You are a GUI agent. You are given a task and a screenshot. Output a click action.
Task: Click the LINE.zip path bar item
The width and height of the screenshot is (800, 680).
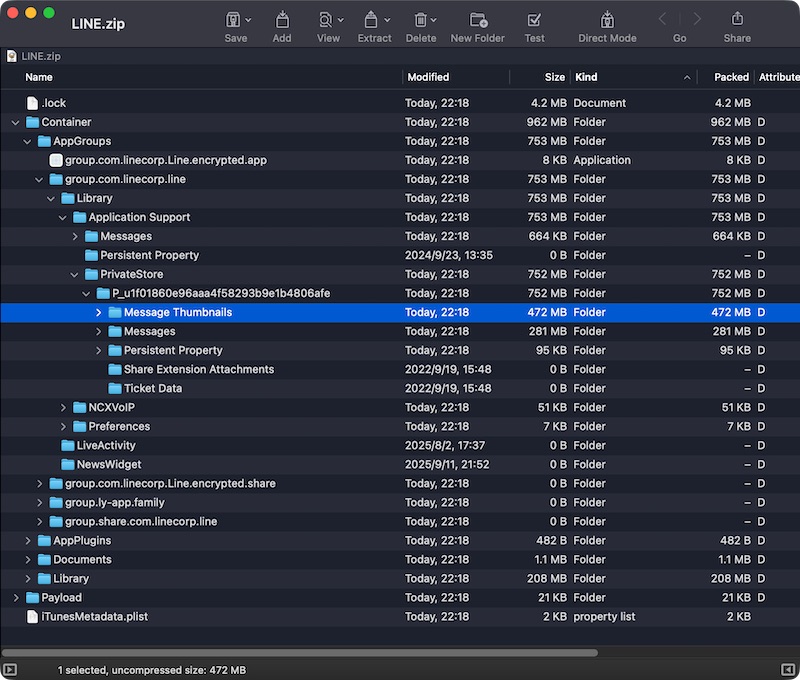[34, 56]
